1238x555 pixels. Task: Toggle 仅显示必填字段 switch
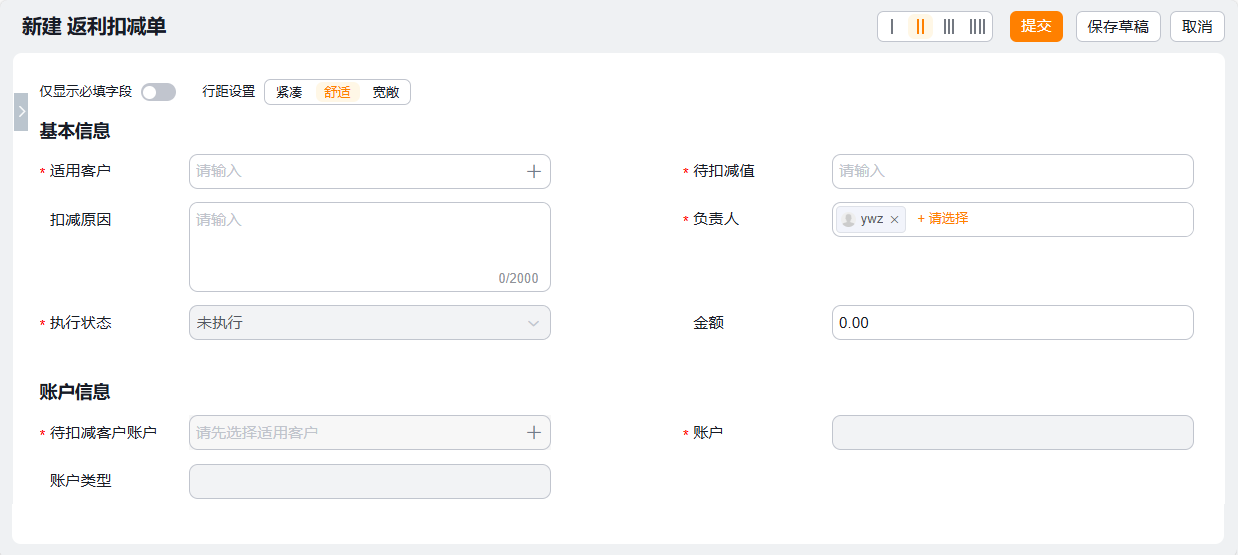[x=158, y=92]
